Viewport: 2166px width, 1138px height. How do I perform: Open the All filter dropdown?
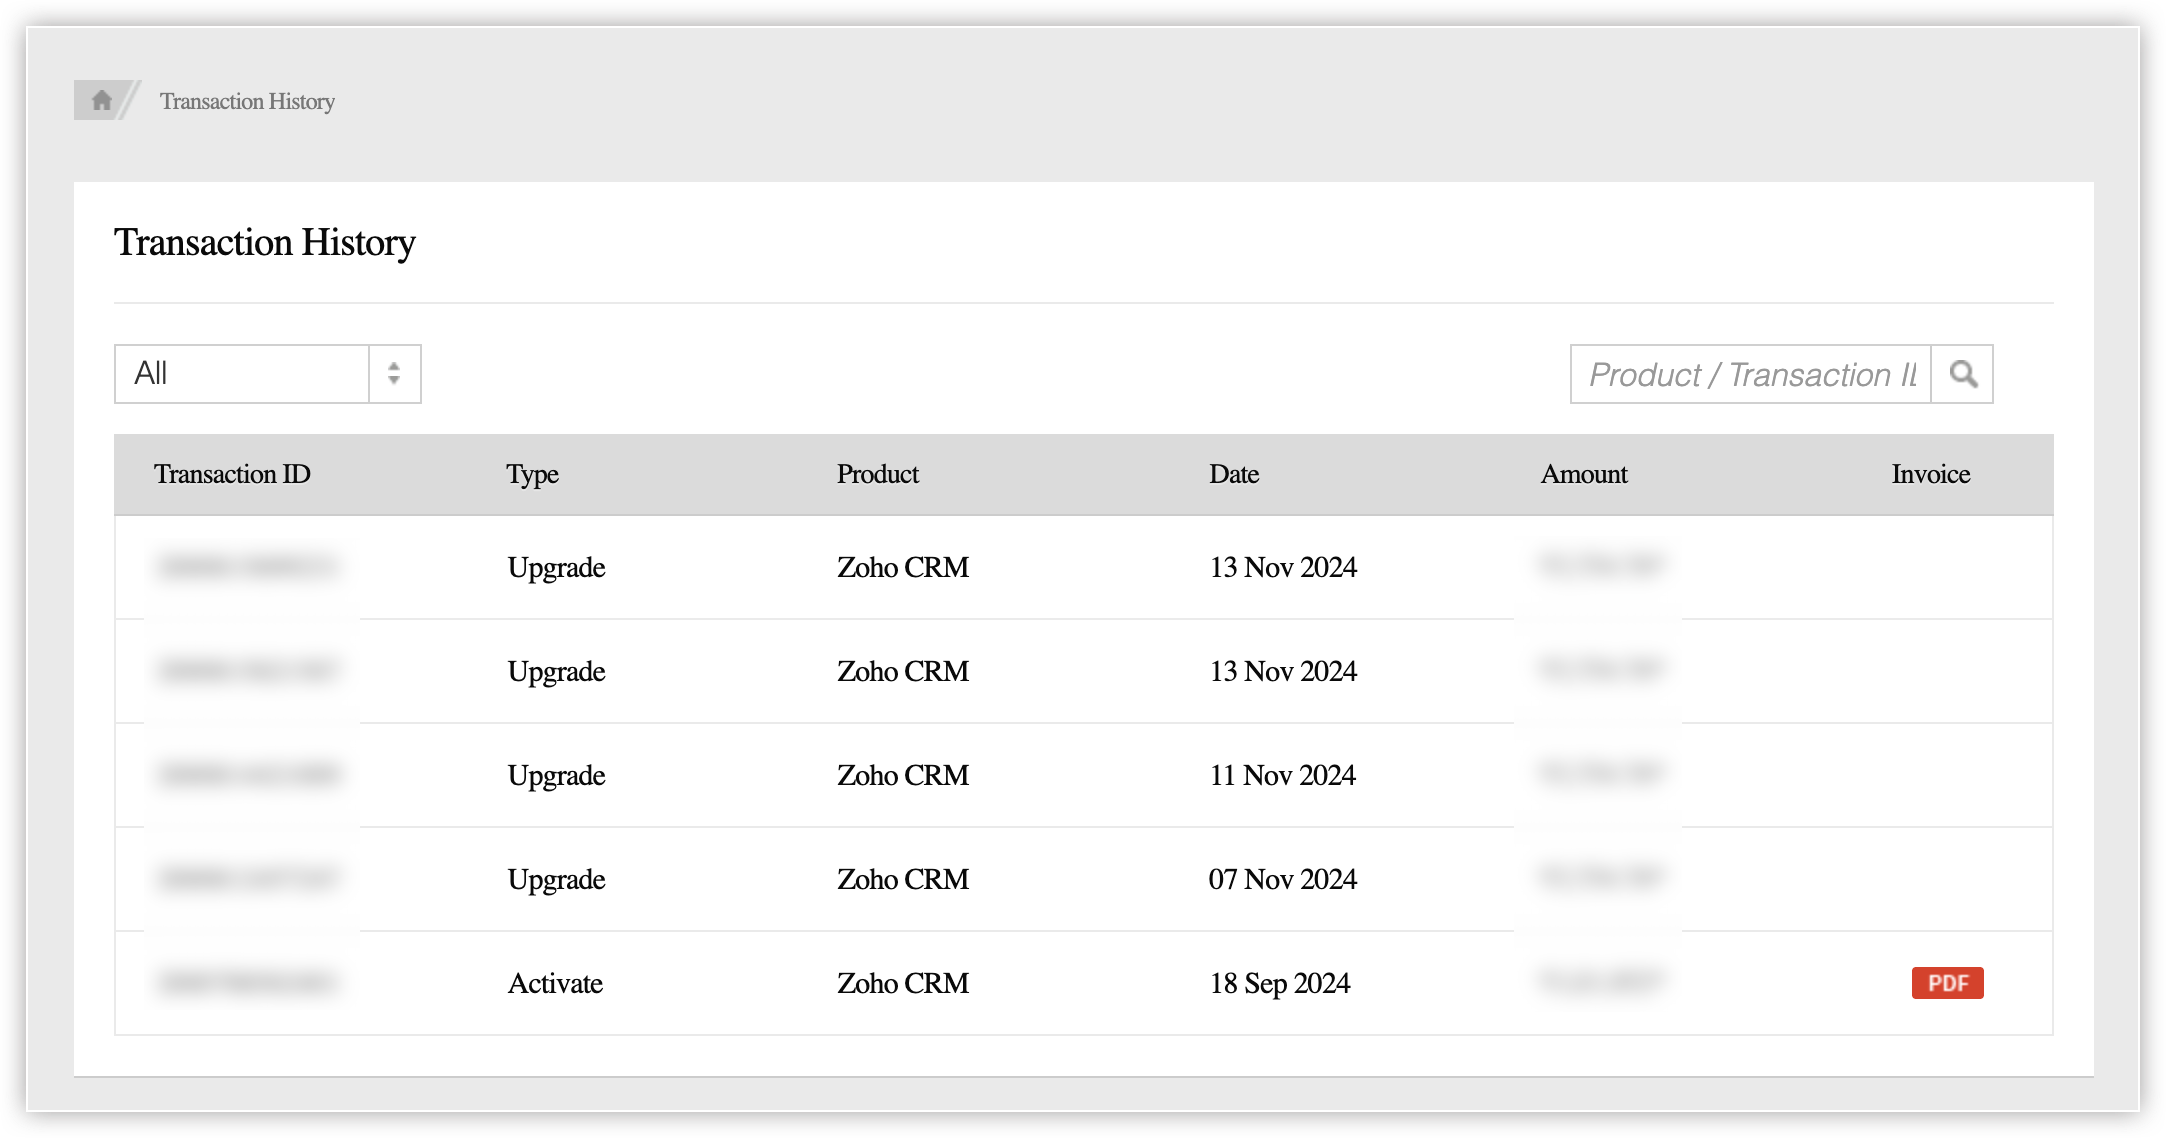click(x=242, y=374)
